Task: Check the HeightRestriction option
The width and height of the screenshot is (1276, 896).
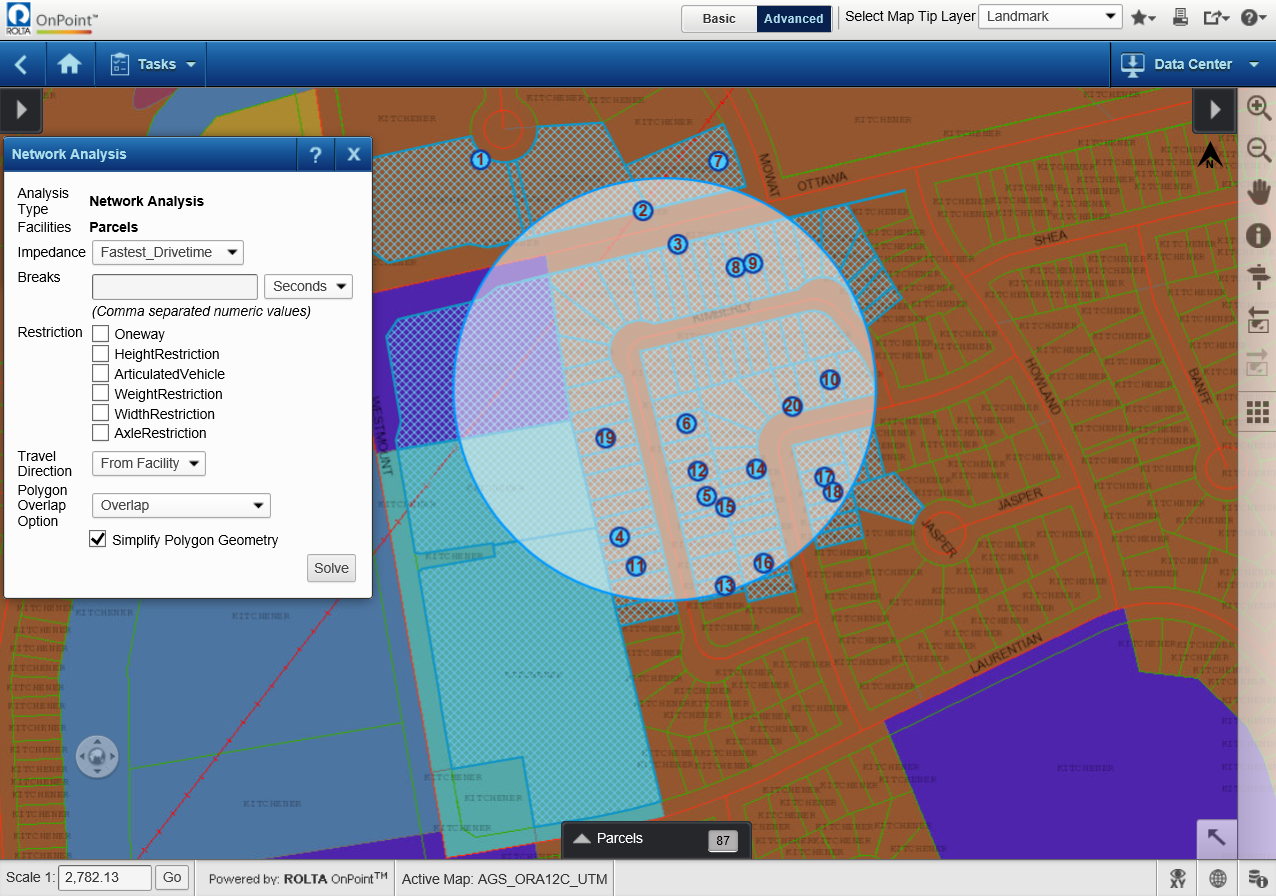Action: point(100,354)
